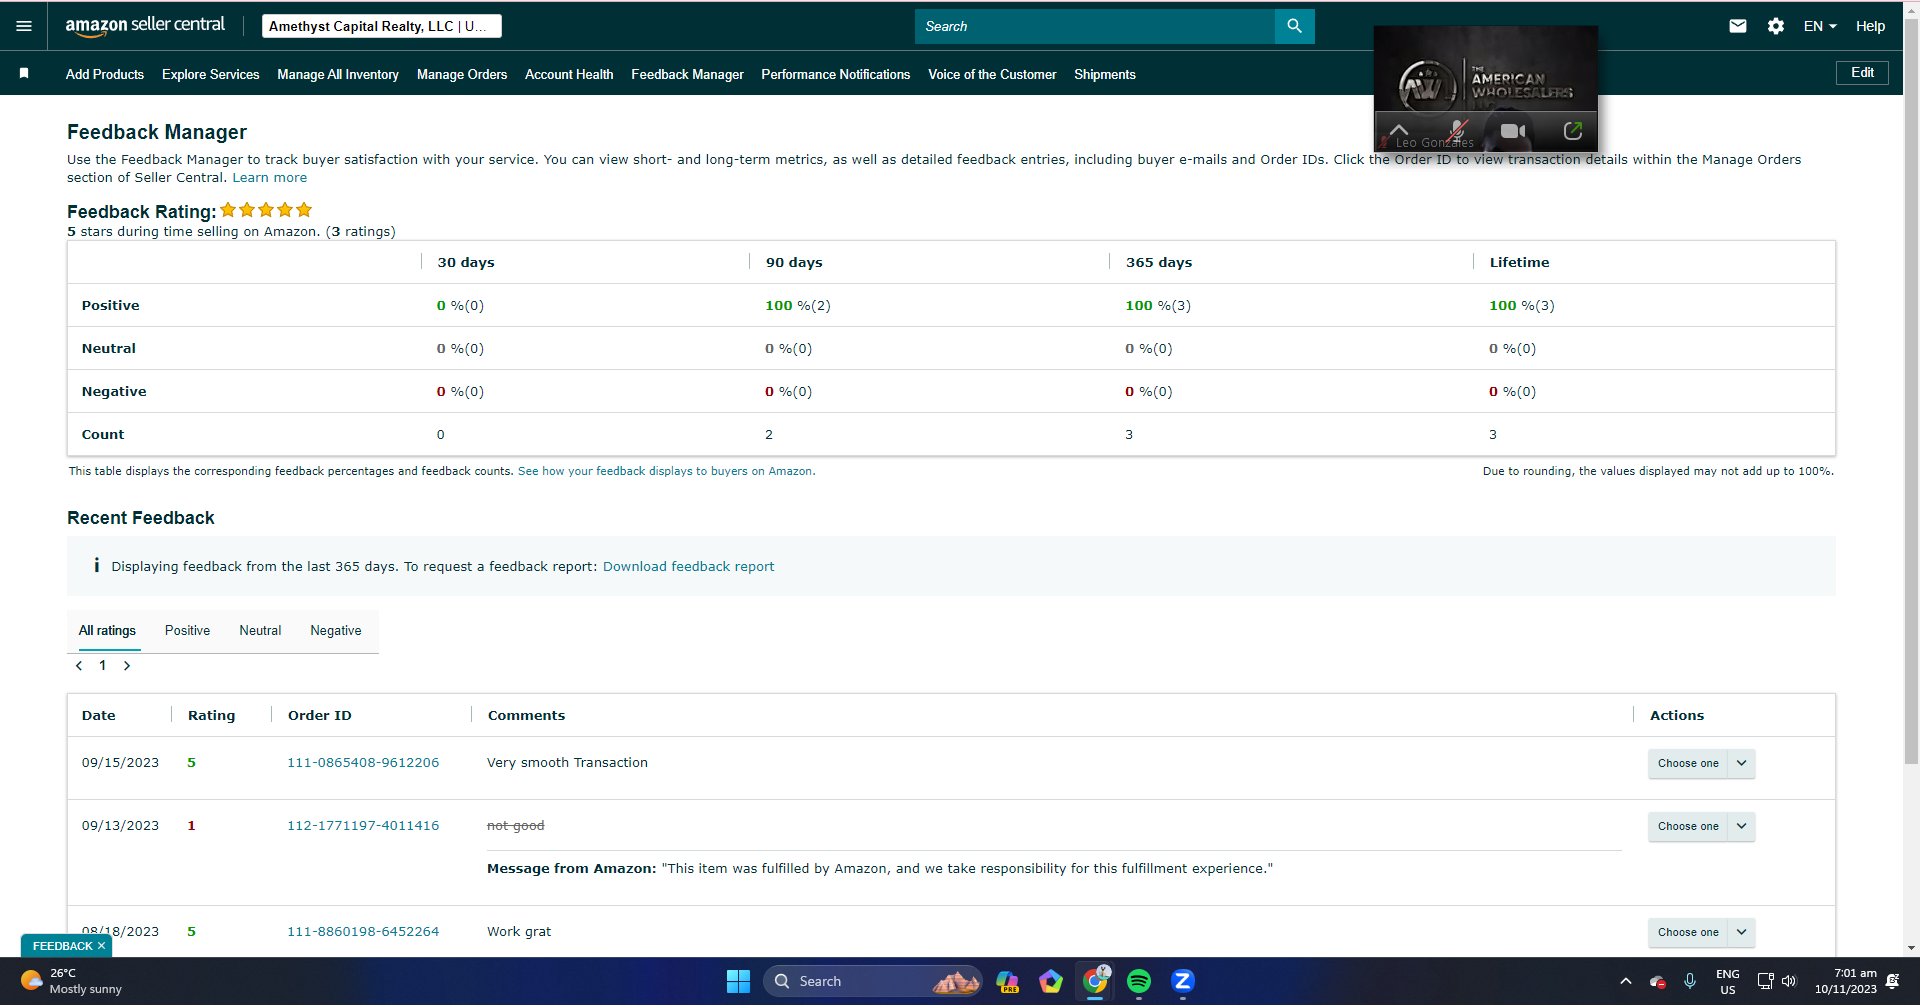1920x1005 pixels.
Task: Open the account switcher Amethyst Capital Realty
Action: click(x=382, y=26)
